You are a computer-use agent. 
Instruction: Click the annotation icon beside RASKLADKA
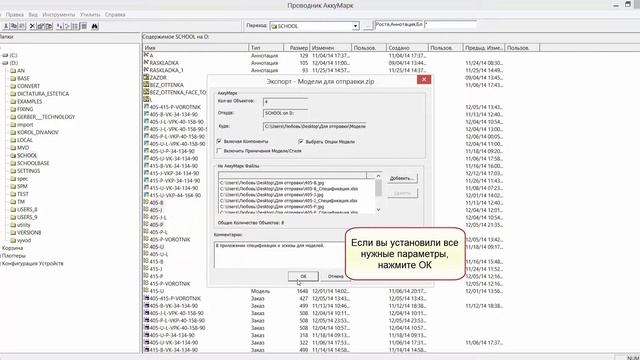[146, 62]
